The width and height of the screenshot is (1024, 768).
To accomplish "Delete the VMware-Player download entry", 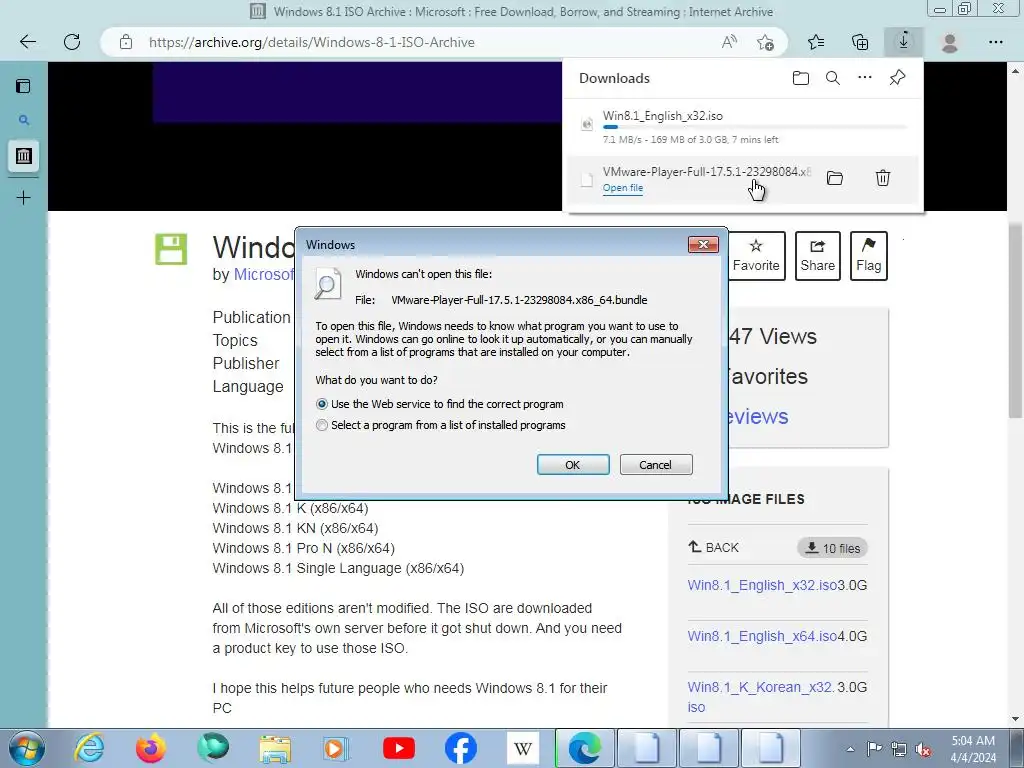I will pos(882,178).
